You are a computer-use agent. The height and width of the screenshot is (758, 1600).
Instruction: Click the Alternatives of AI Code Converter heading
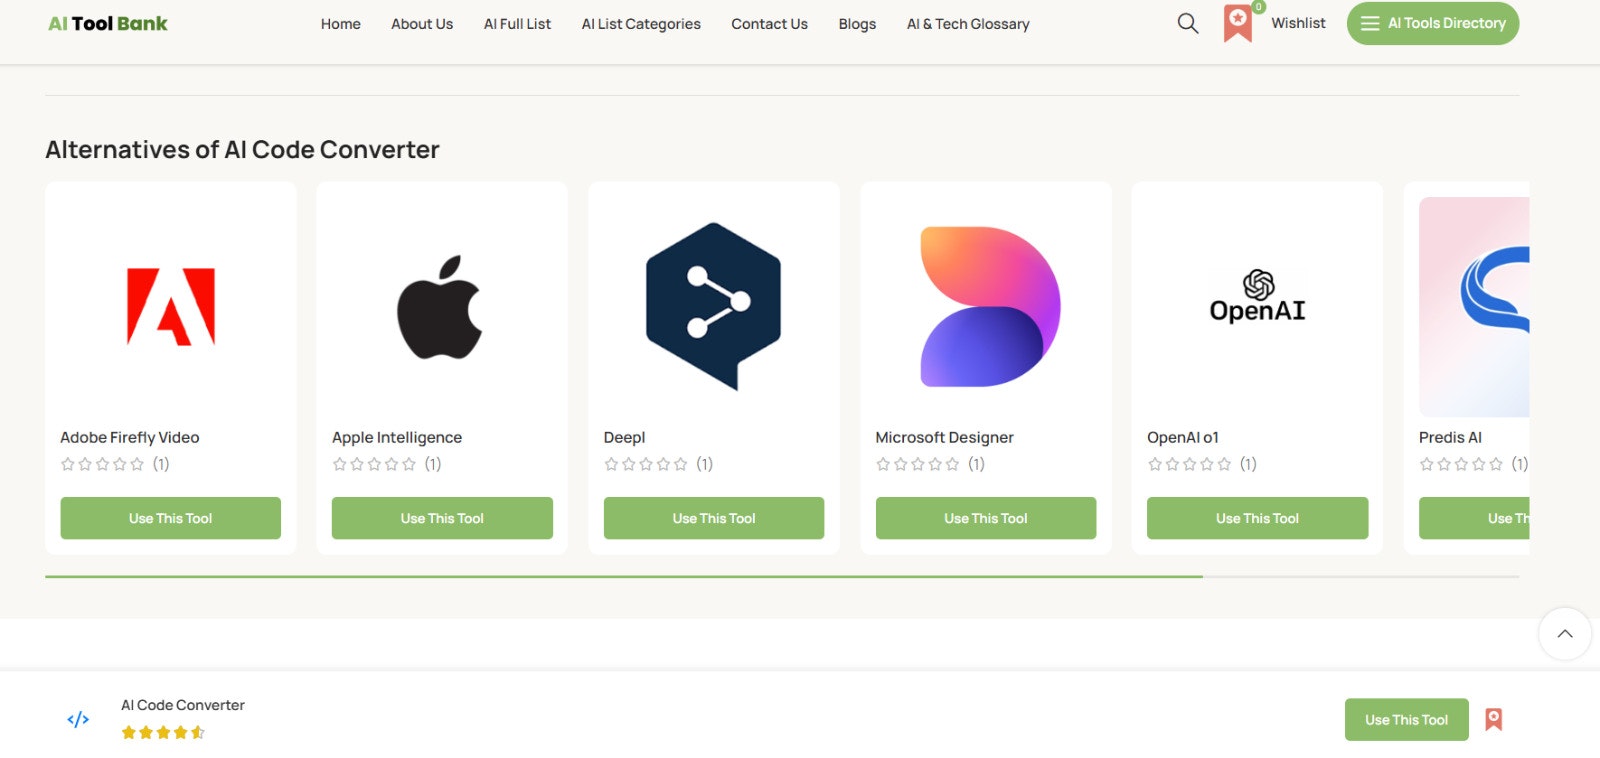pos(242,149)
